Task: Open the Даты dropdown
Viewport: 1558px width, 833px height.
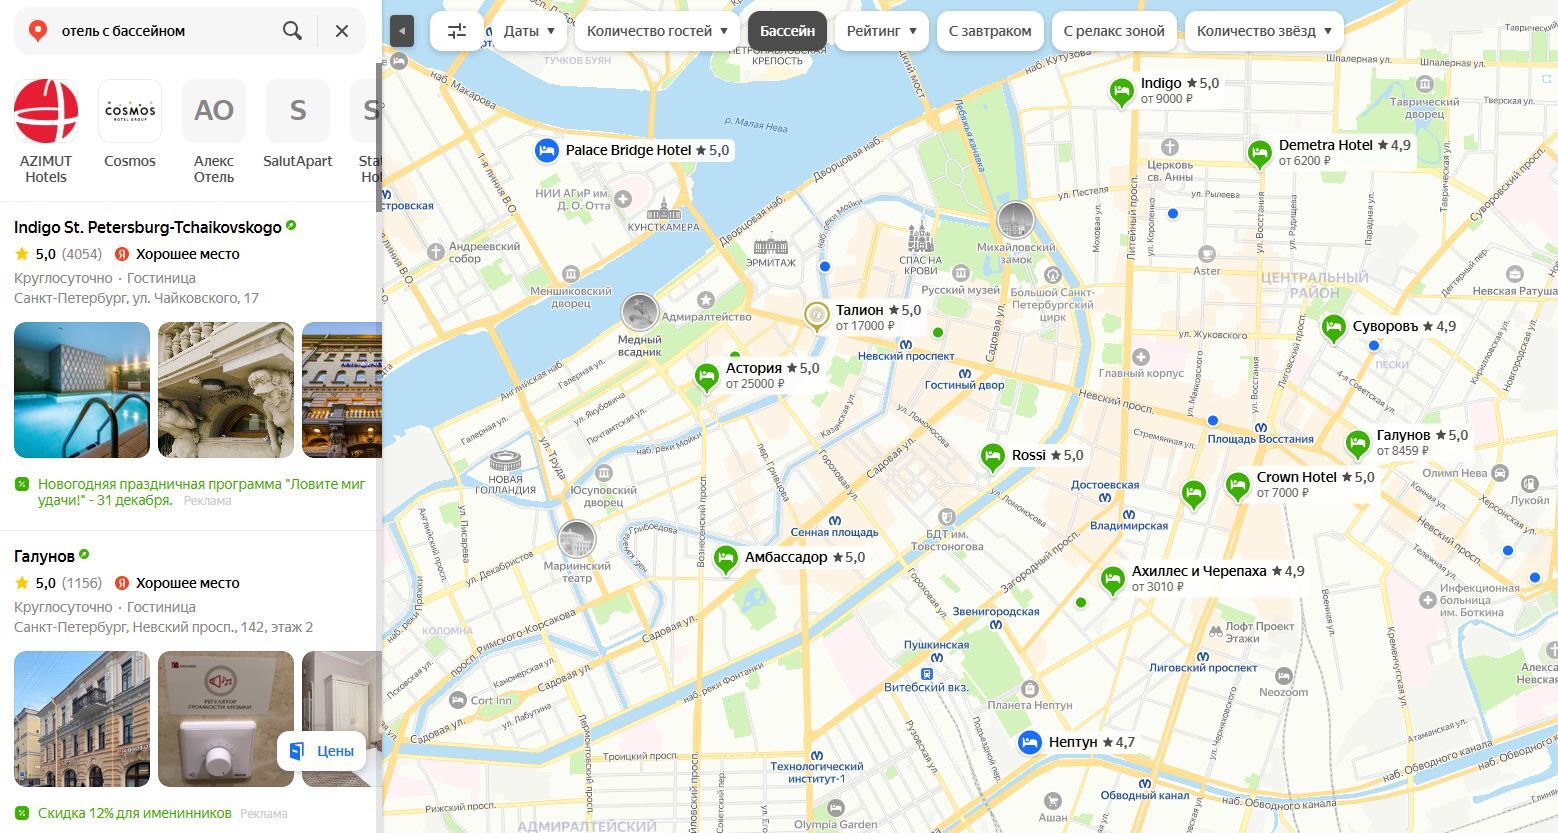Action: point(529,31)
